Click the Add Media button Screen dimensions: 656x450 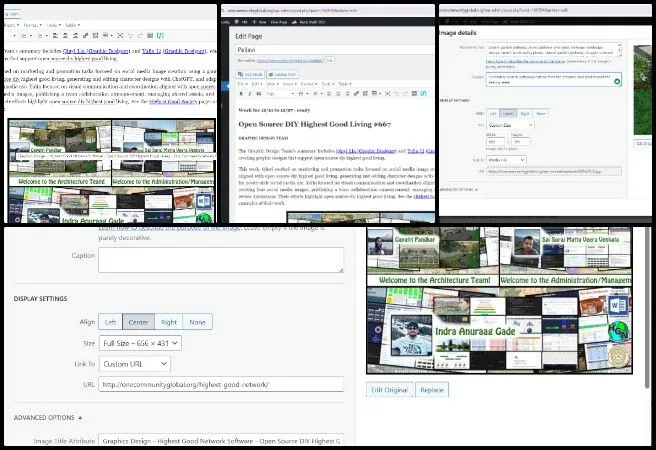tap(250, 74)
